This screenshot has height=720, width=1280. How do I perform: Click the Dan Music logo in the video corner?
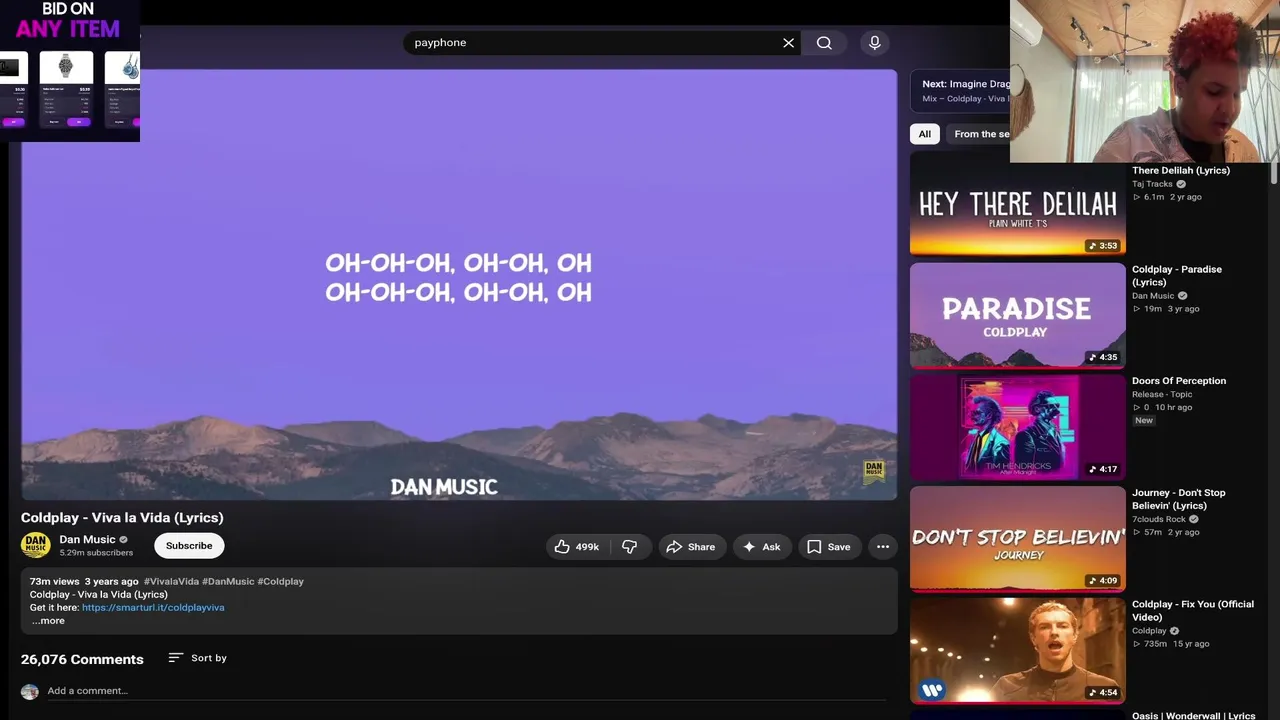[874, 471]
